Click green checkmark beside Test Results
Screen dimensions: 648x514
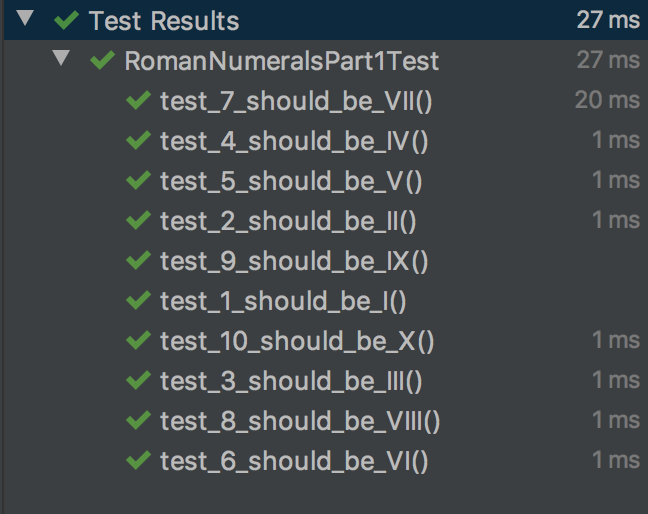coord(66,20)
